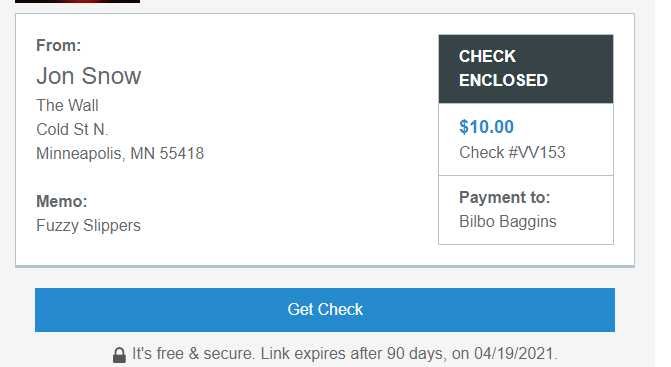Click the Cold St N. address line
671x367 pixels.
(x=72, y=129)
